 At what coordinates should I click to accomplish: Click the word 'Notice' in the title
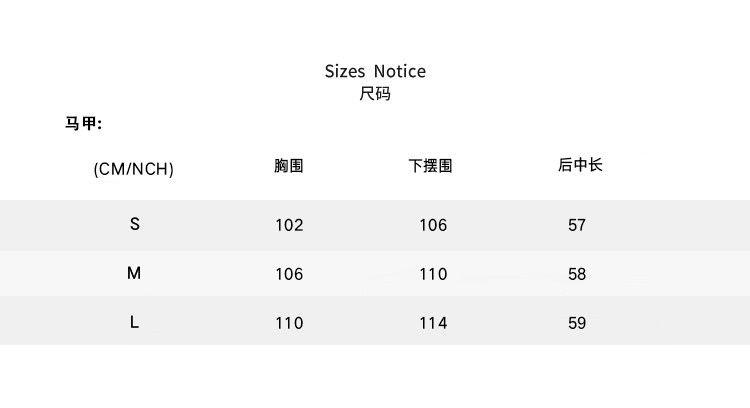(x=400, y=71)
